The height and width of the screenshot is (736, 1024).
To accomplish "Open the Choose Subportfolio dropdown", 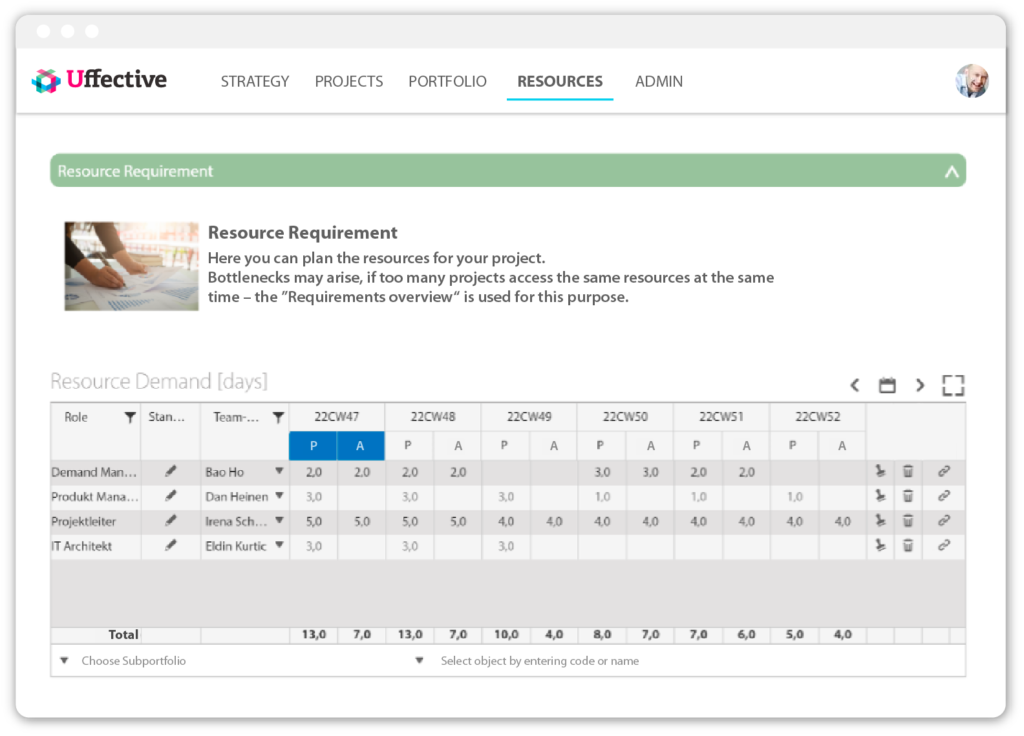I will (64, 661).
